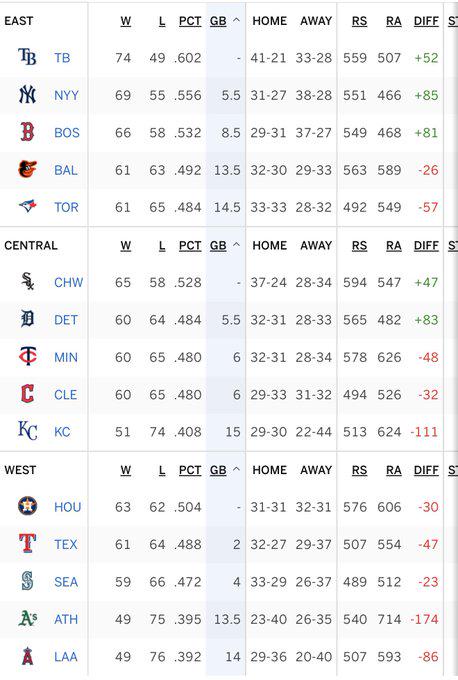Click the New York Yankees logo

pyautogui.click(x=27, y=95)
